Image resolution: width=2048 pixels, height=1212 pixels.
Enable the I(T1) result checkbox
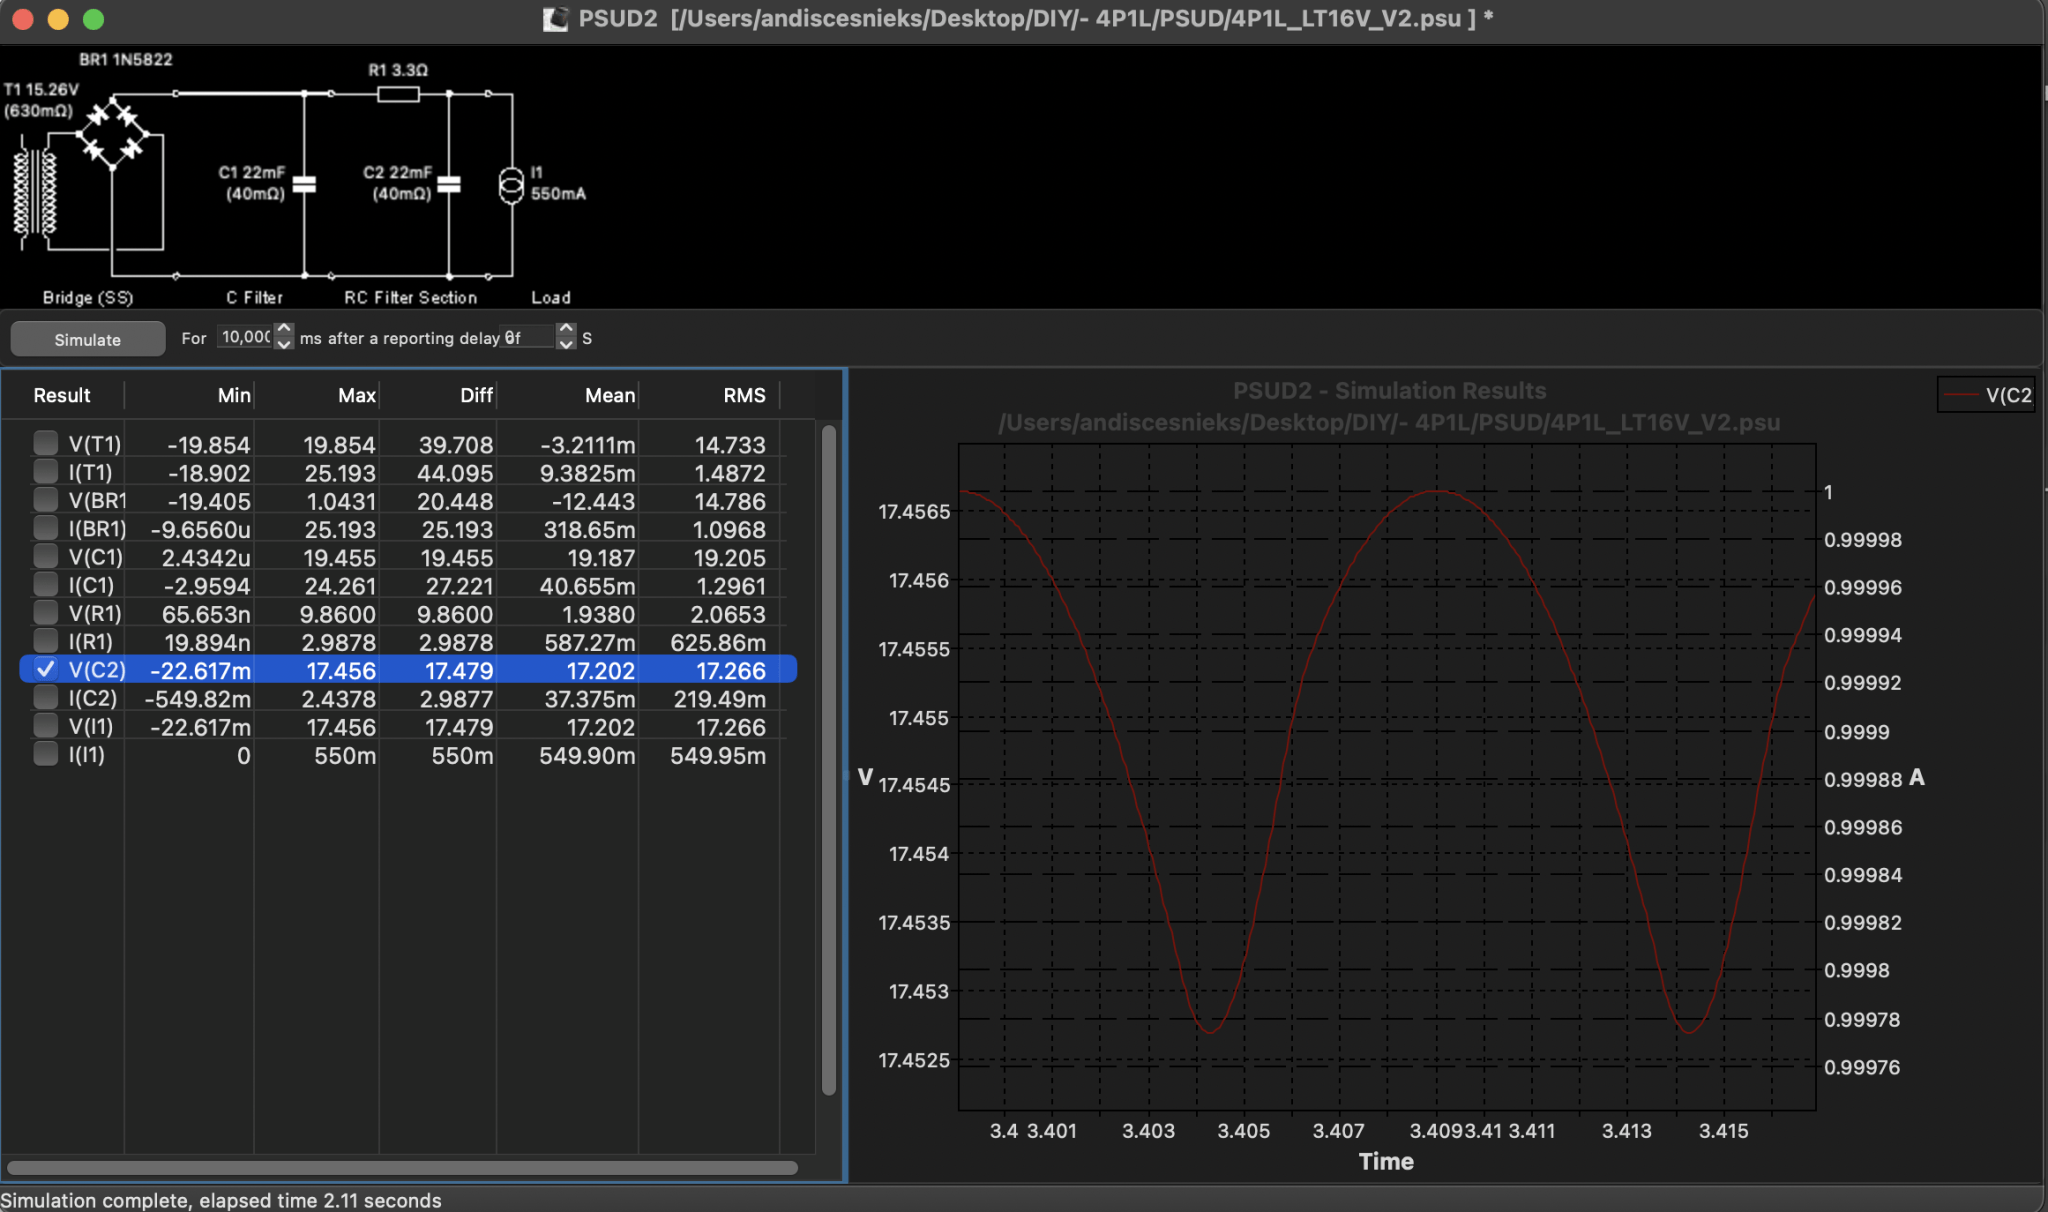[45, 470]
